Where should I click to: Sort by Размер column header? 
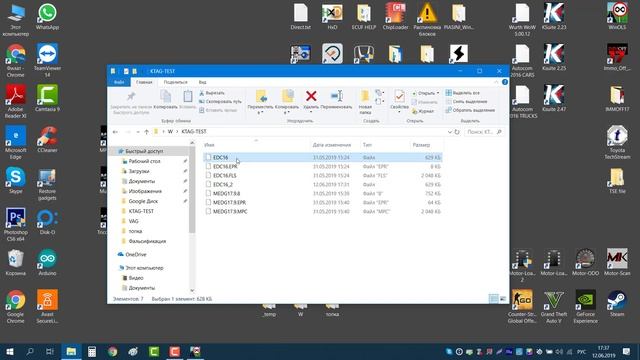pos(421,145)
